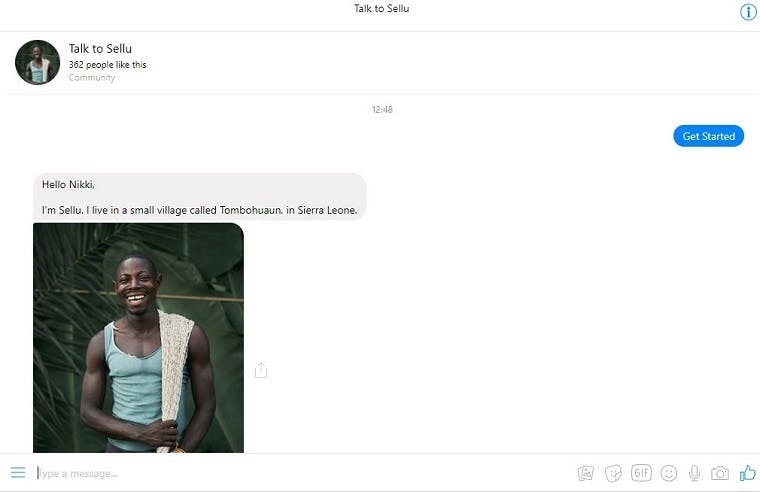Click the photo attachment icon

pos(586,473)
